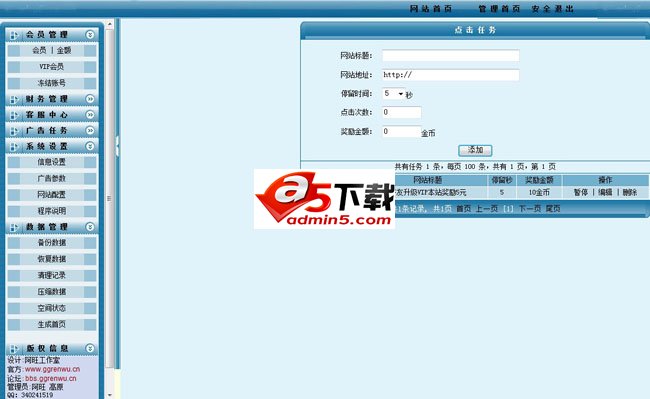Open the 备份数据 menu item
Screen dimensions: 650x399
point(51,242)
